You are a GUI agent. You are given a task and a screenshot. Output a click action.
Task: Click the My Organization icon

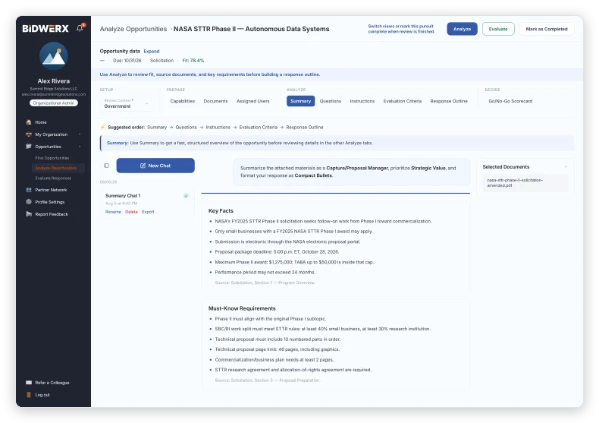(x=29, y=135)
